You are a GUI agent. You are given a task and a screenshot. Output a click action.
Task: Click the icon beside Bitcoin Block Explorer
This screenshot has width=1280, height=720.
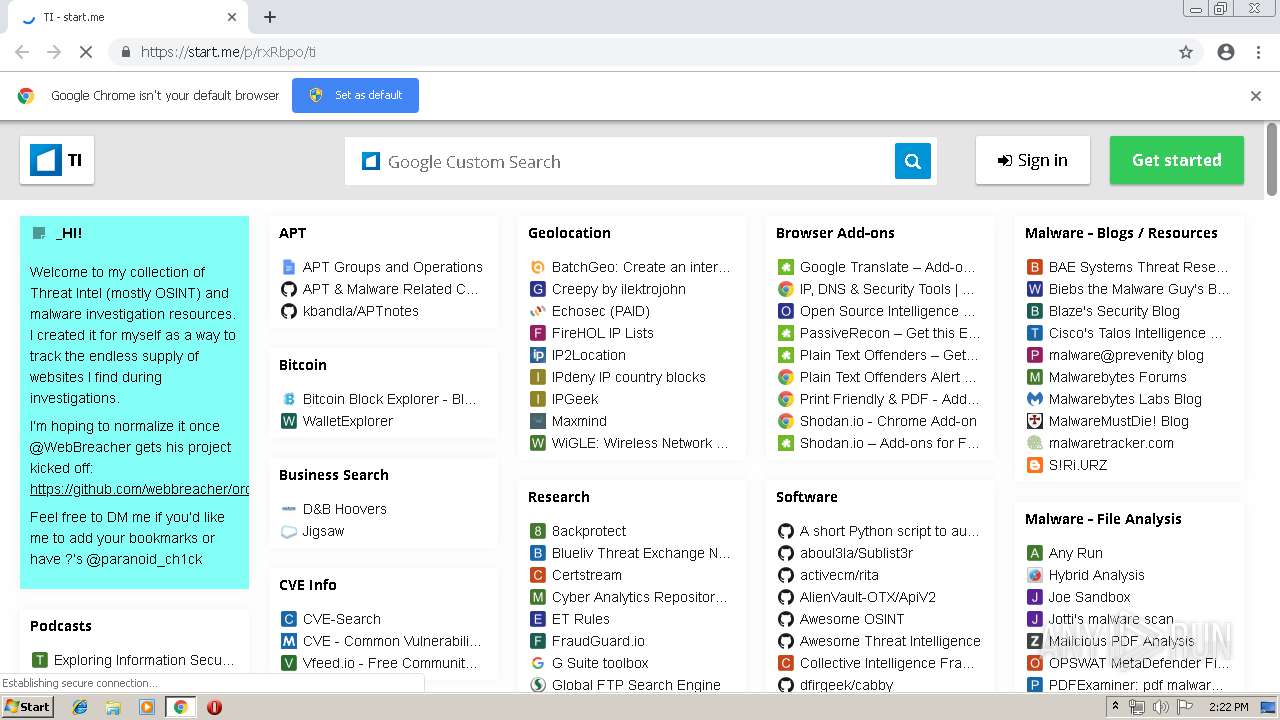tap(289, 399)
